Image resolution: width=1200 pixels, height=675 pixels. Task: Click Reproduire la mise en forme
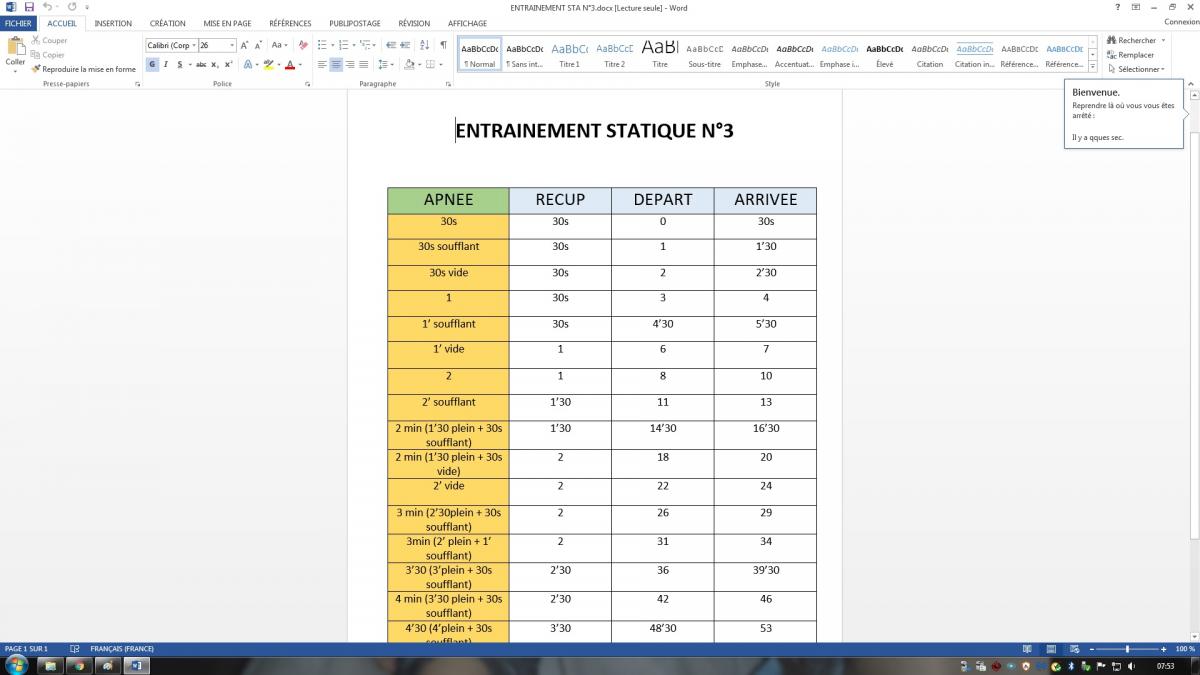coord(83,69)
